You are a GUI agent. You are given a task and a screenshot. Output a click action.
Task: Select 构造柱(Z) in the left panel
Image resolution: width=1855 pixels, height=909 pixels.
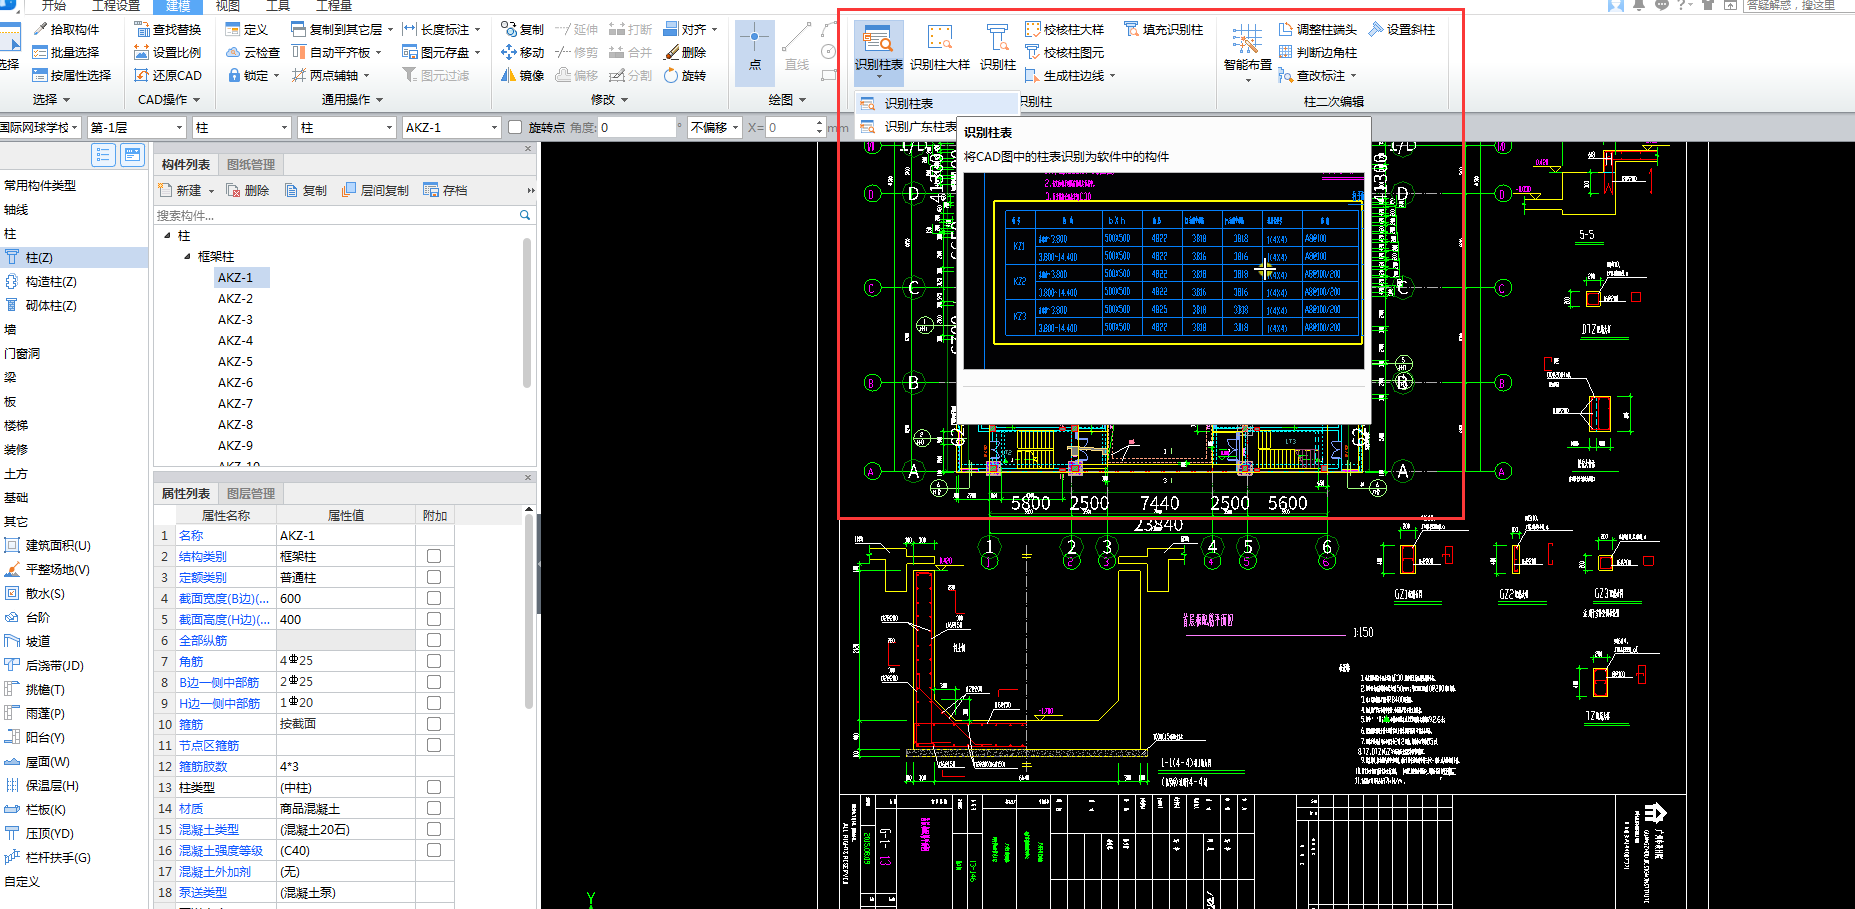[x=51, y=282]
